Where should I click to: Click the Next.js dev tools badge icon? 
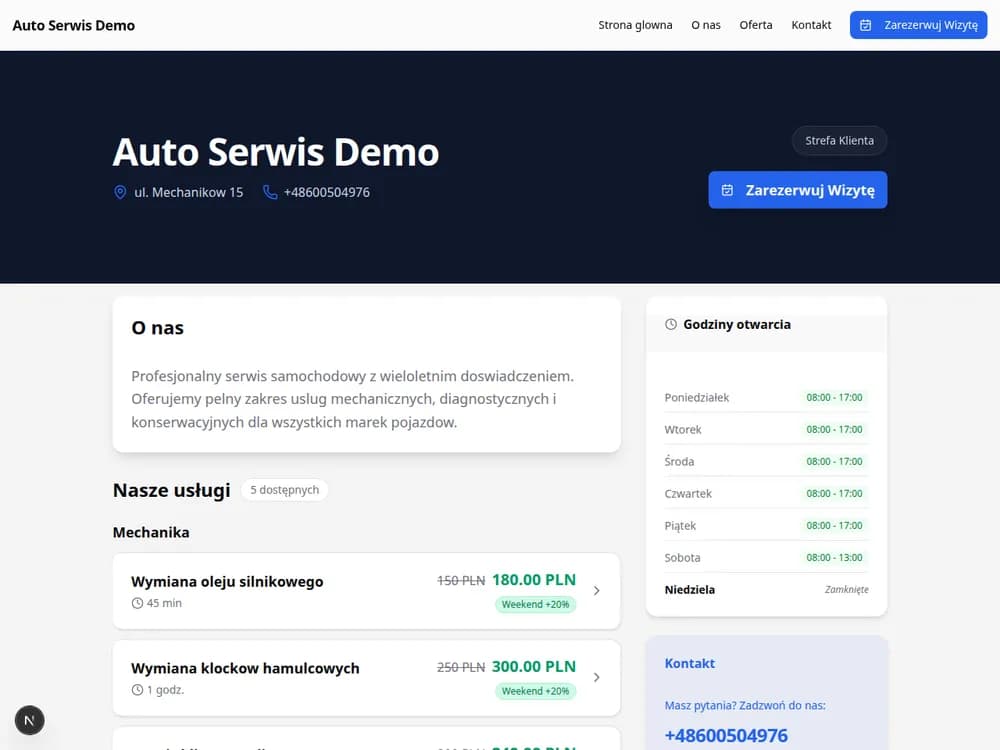click(x=29, y=721)
